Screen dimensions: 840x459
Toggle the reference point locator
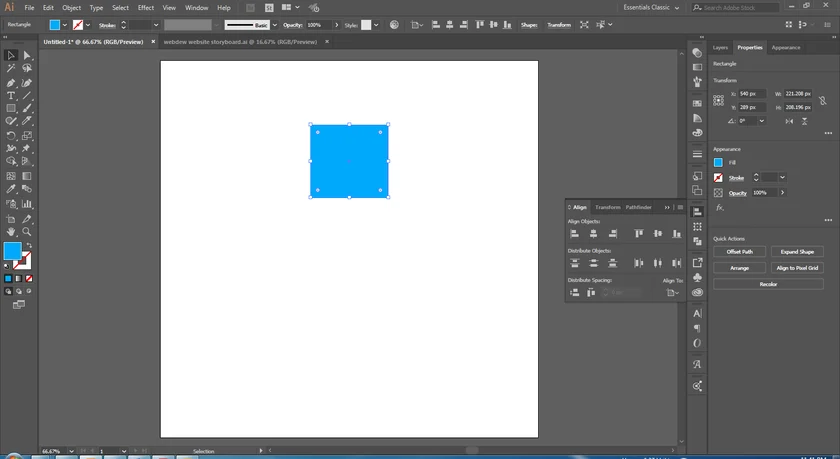pos(718,100)
